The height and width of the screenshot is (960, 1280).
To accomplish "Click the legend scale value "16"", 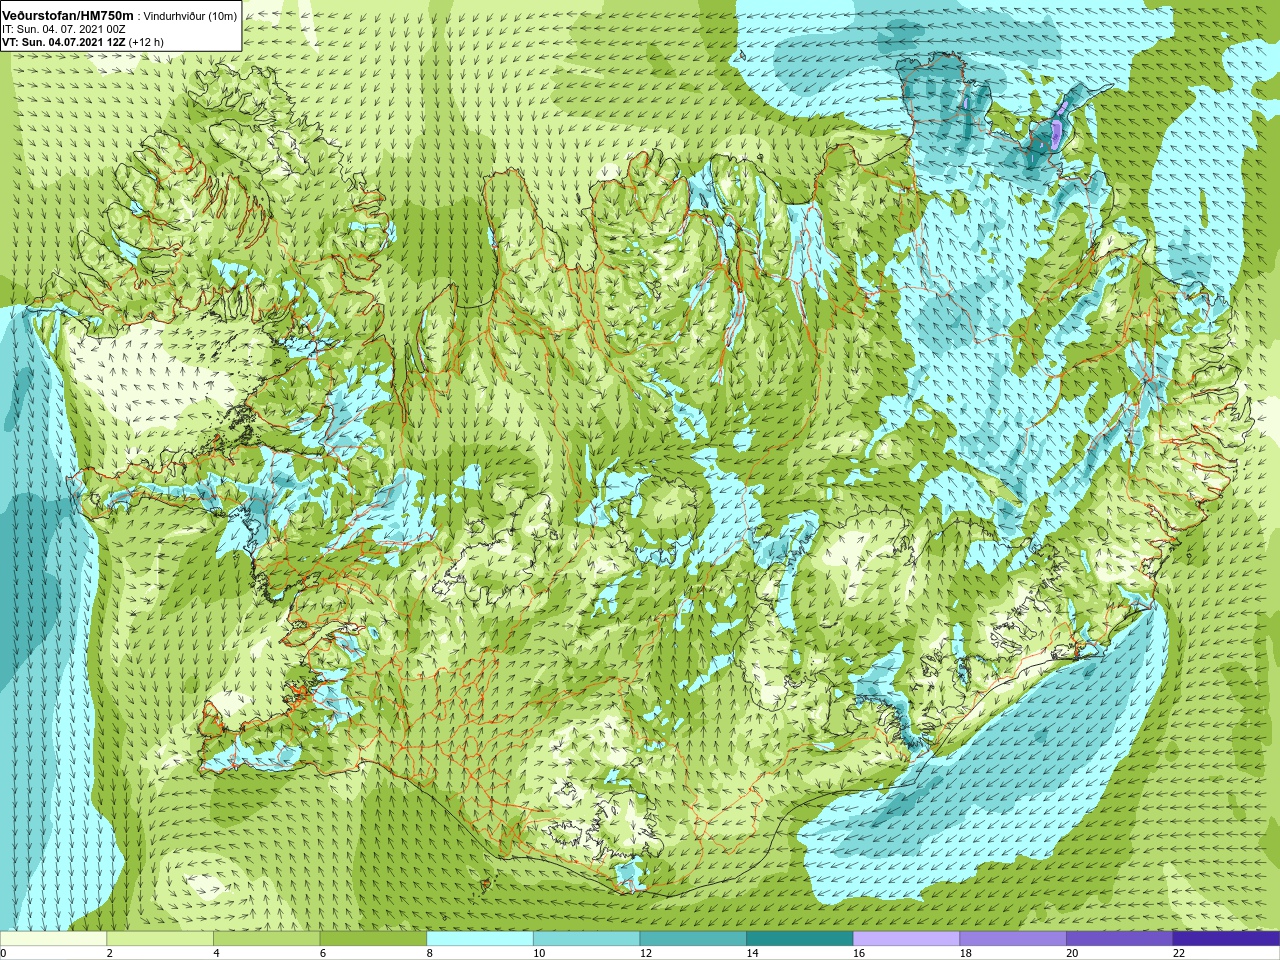I will [859, 953].
